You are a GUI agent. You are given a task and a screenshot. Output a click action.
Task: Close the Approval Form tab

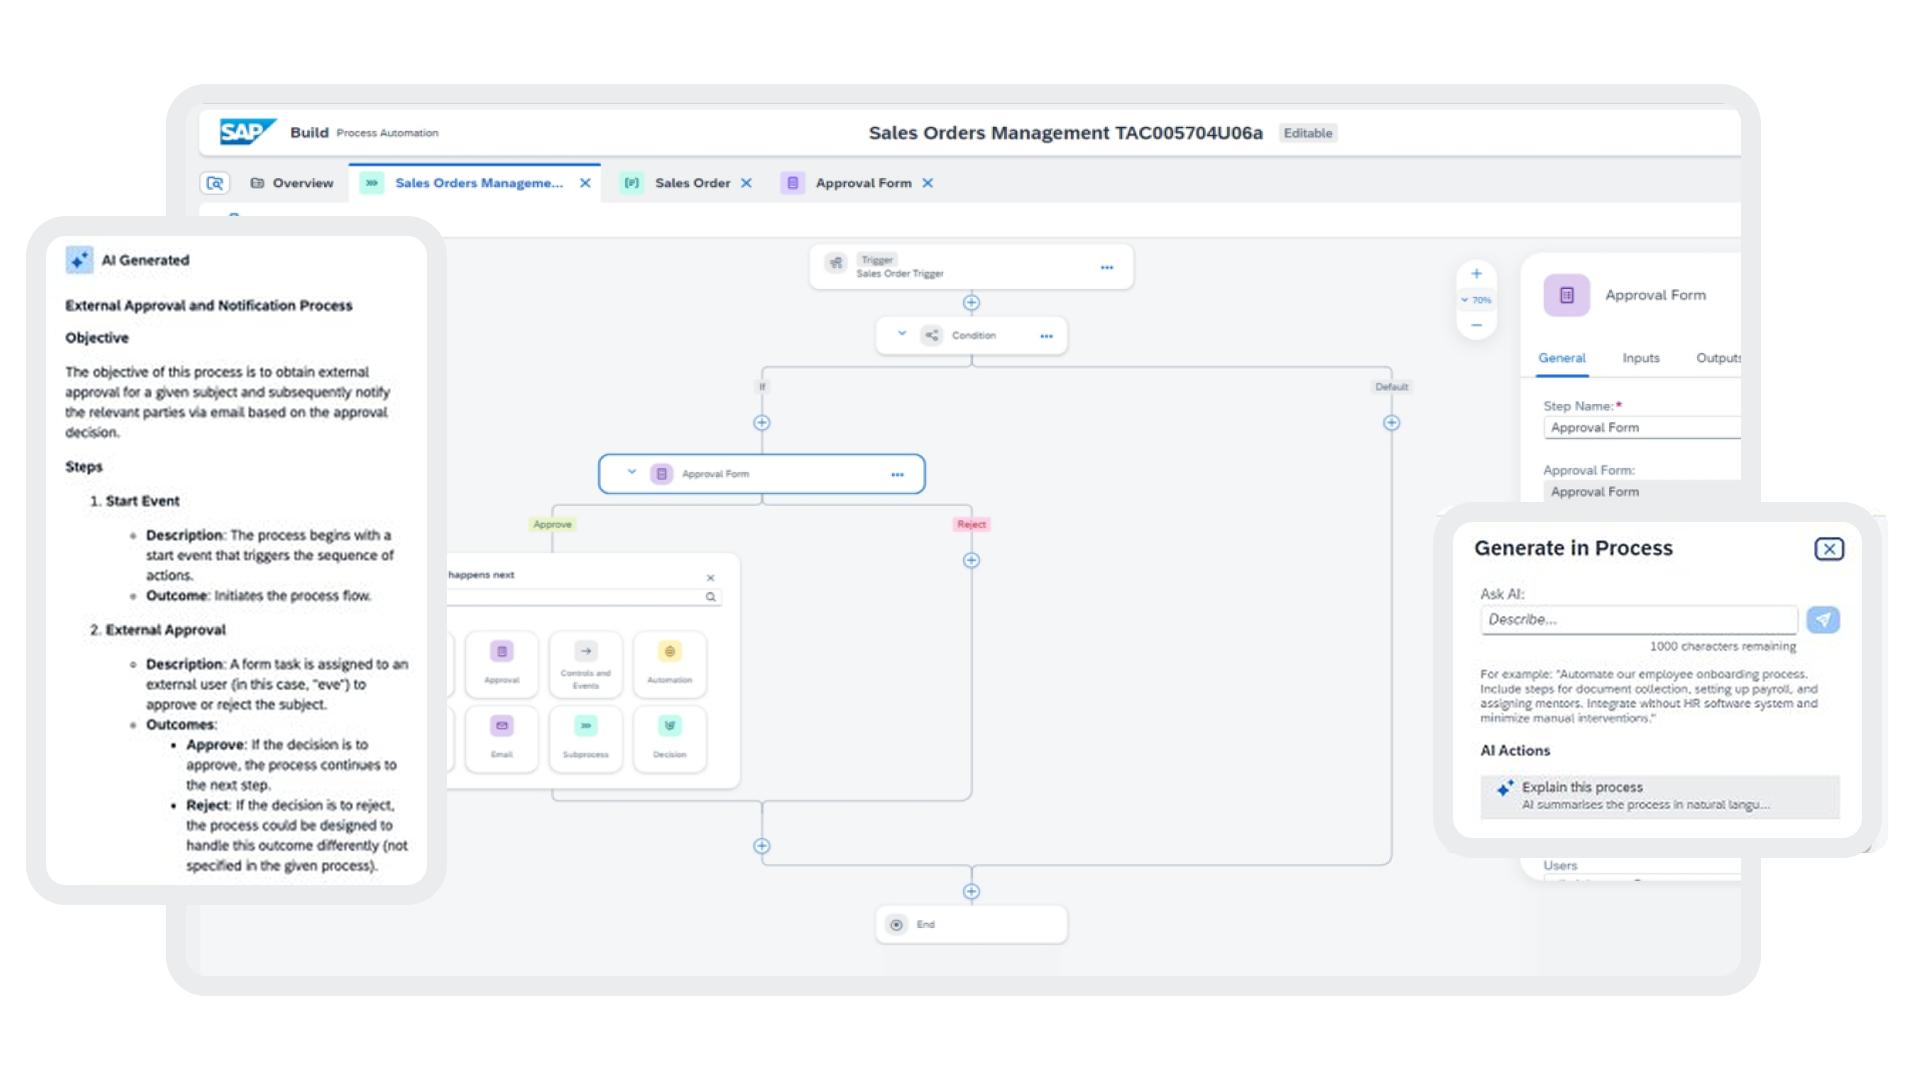tap(927, 183)
